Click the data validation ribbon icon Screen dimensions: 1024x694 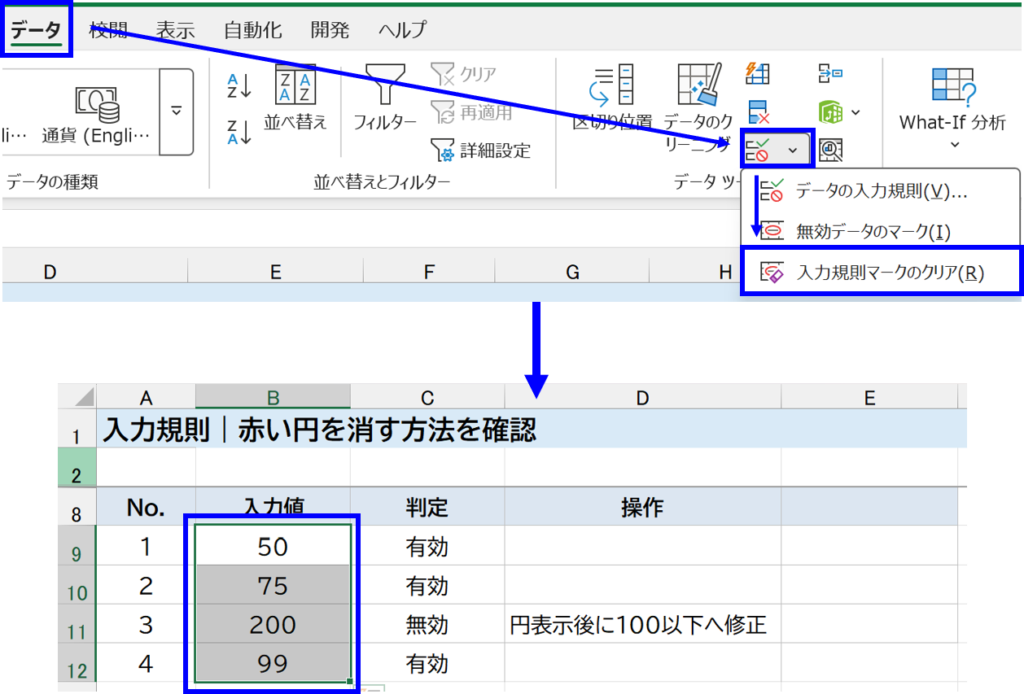point(758,150)
